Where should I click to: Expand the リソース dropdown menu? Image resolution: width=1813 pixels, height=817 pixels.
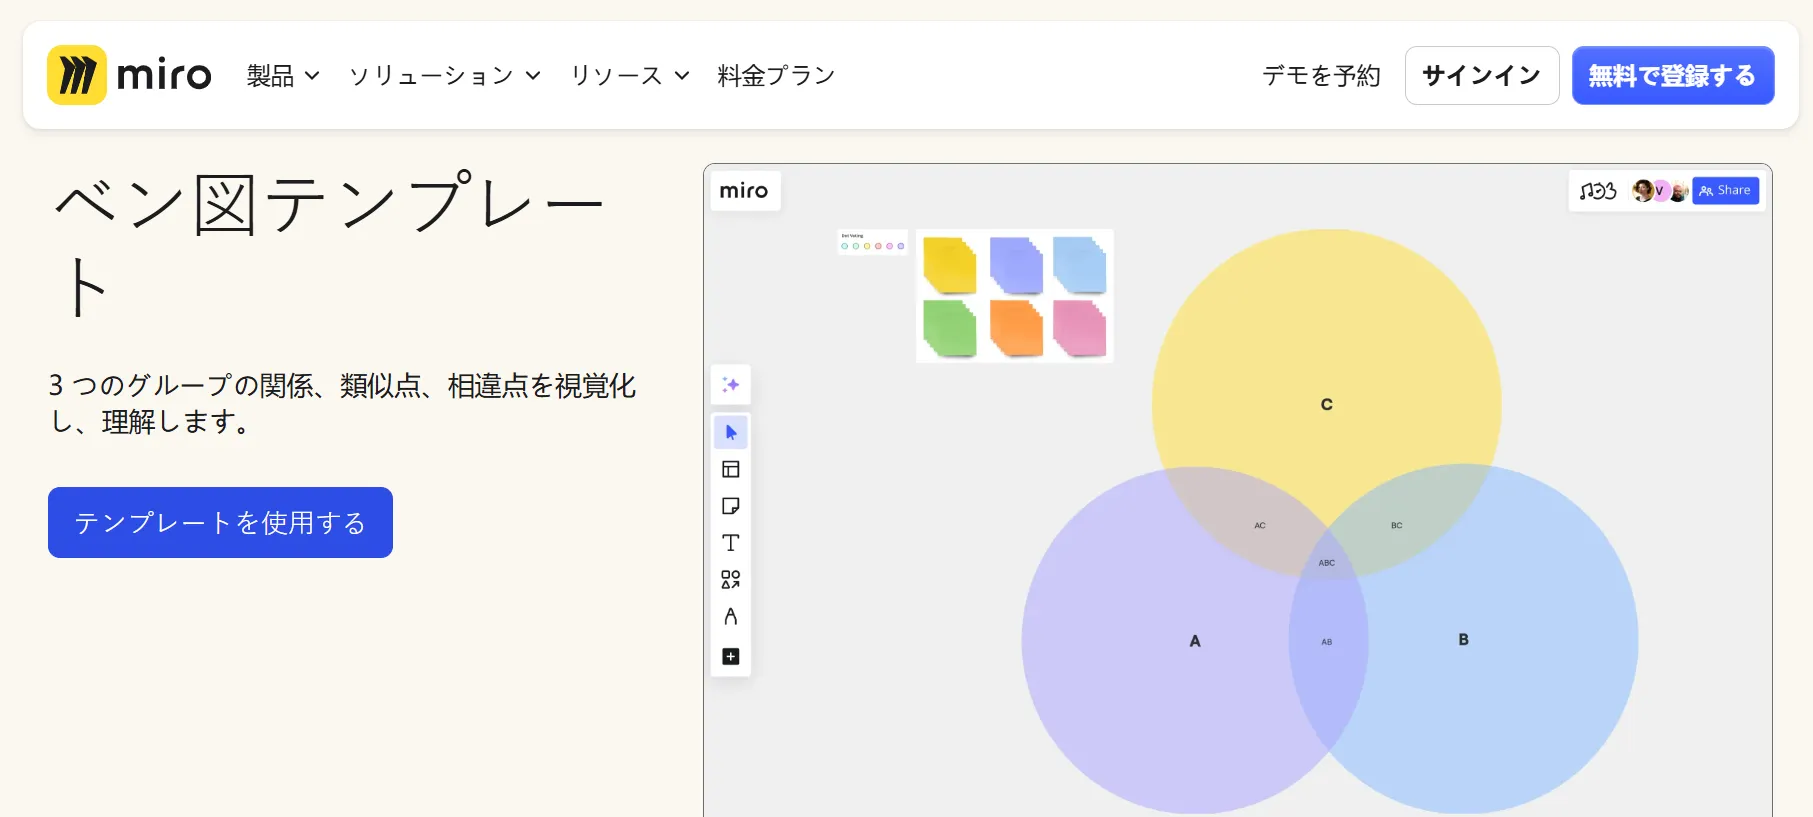coord(629,76)
